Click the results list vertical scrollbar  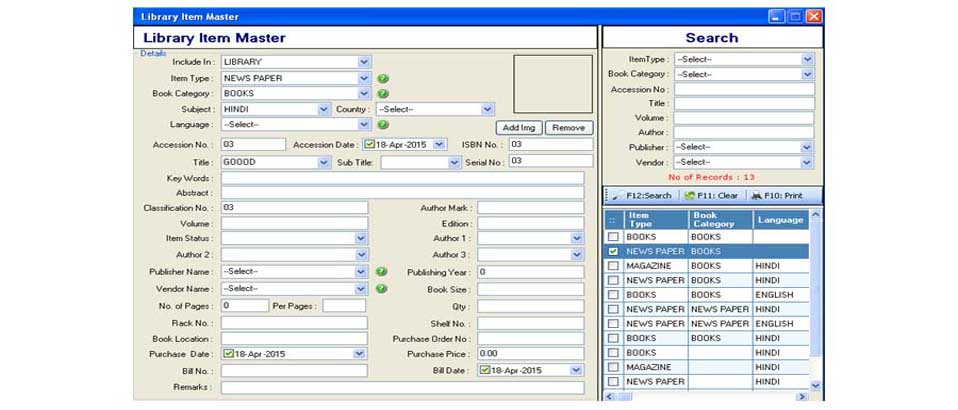pyautogui.click(x=815, y=300)
